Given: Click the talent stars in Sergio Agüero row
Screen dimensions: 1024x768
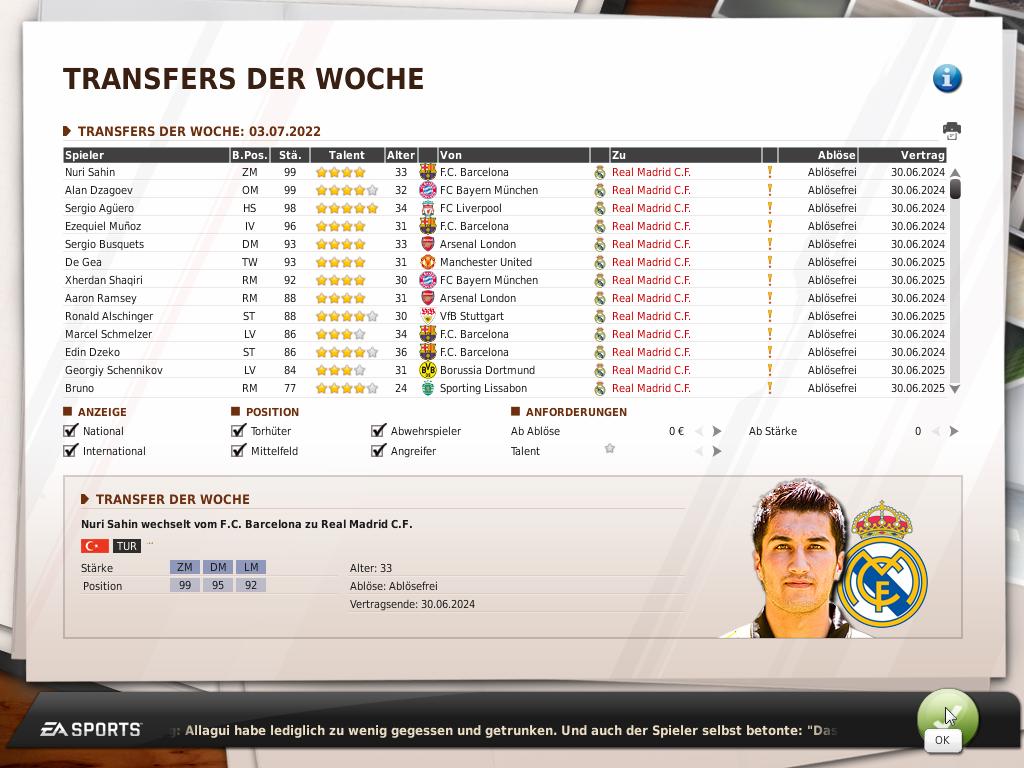Looking at the screenshot, I should (347, 208).
